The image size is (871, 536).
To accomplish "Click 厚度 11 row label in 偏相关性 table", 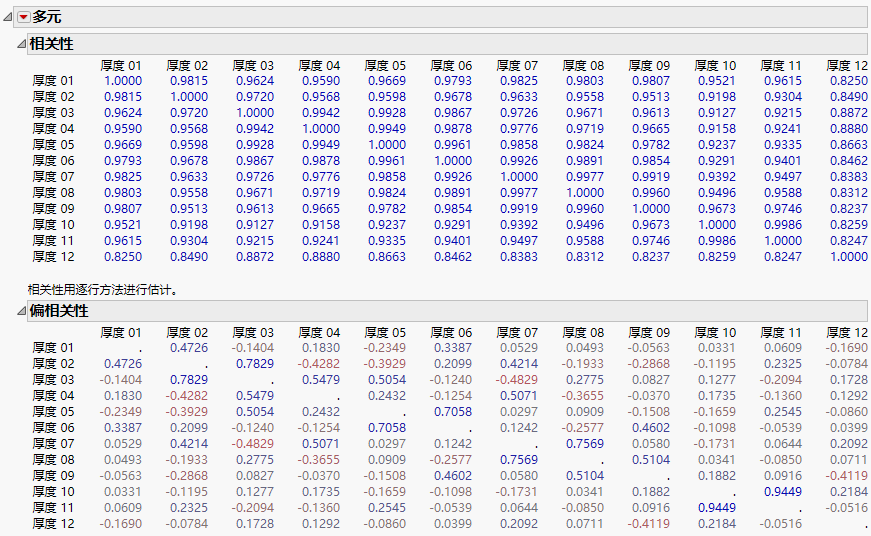I will point(53,508).
